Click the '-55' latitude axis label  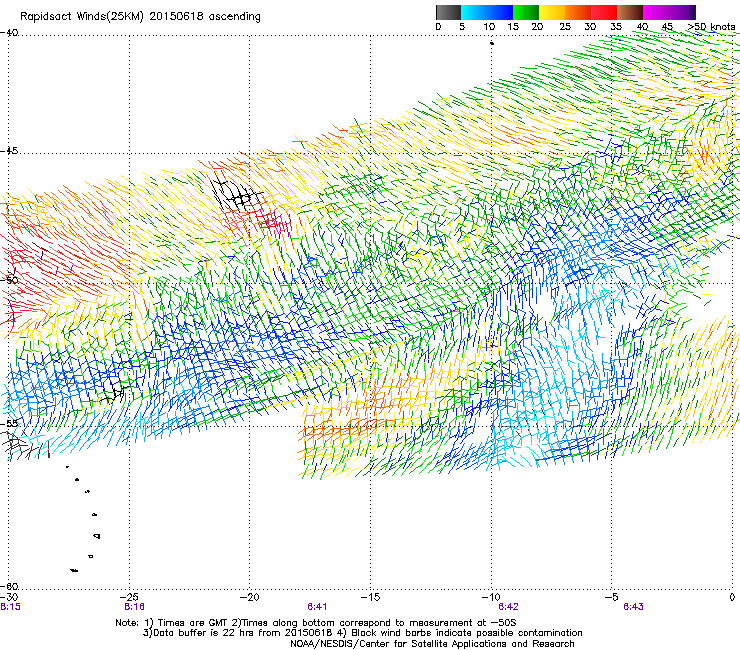(9, 423)
